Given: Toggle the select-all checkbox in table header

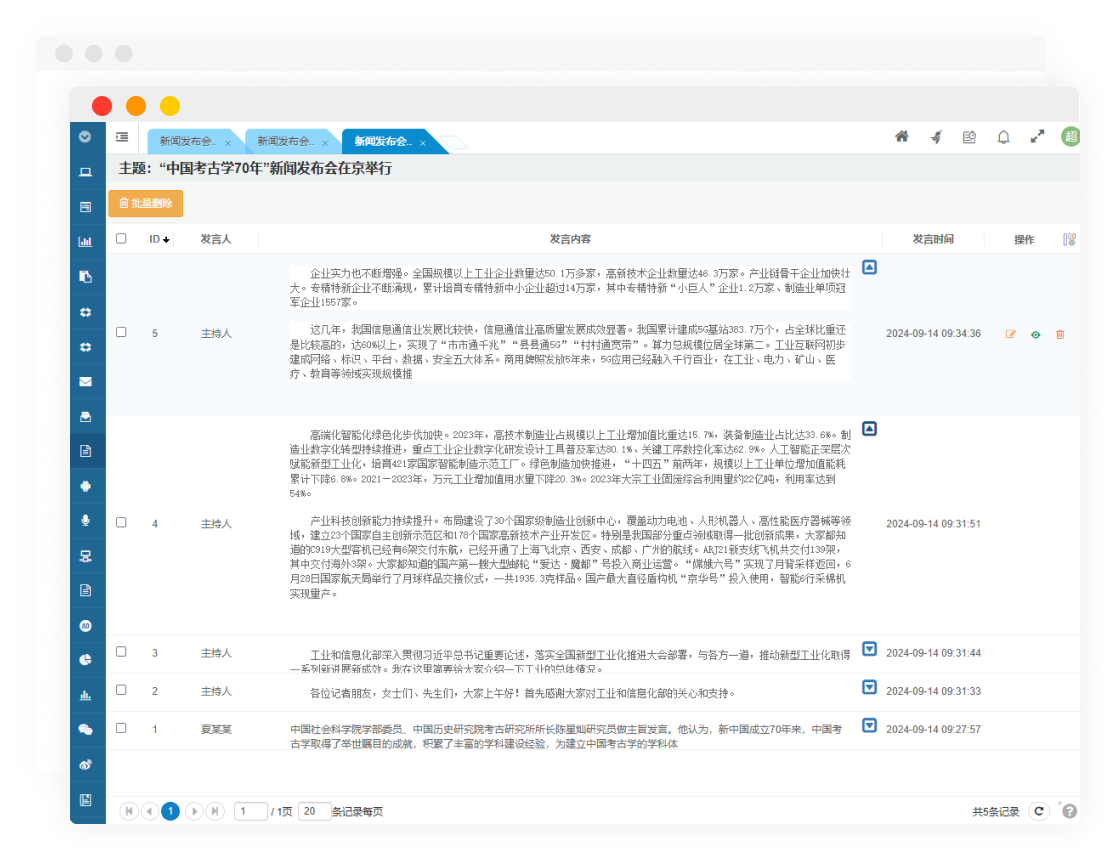Looking at the screenshot, I should (121, 239).
